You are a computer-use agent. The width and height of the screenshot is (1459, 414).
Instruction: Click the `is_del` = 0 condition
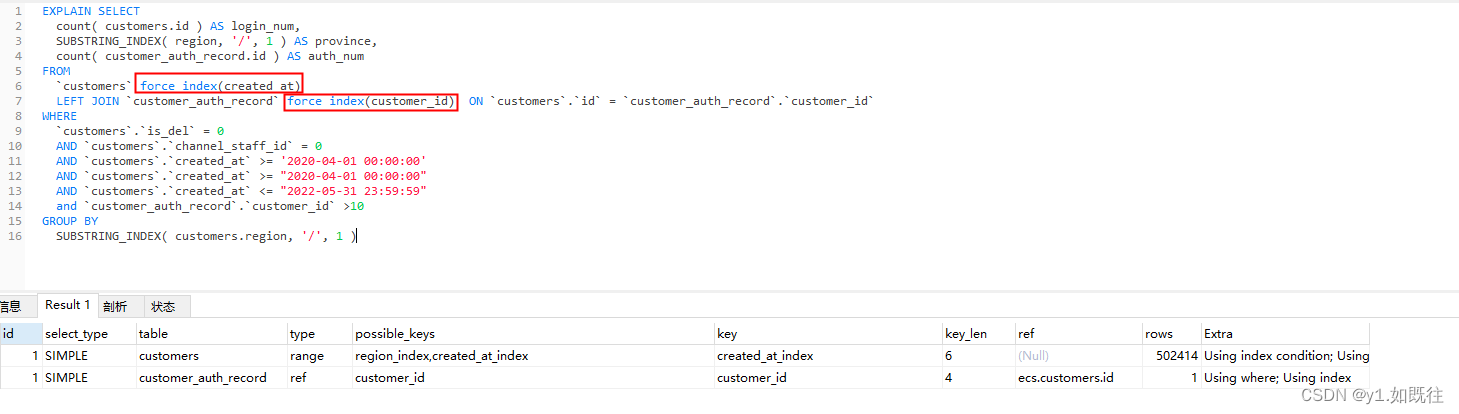pos(140,131)
